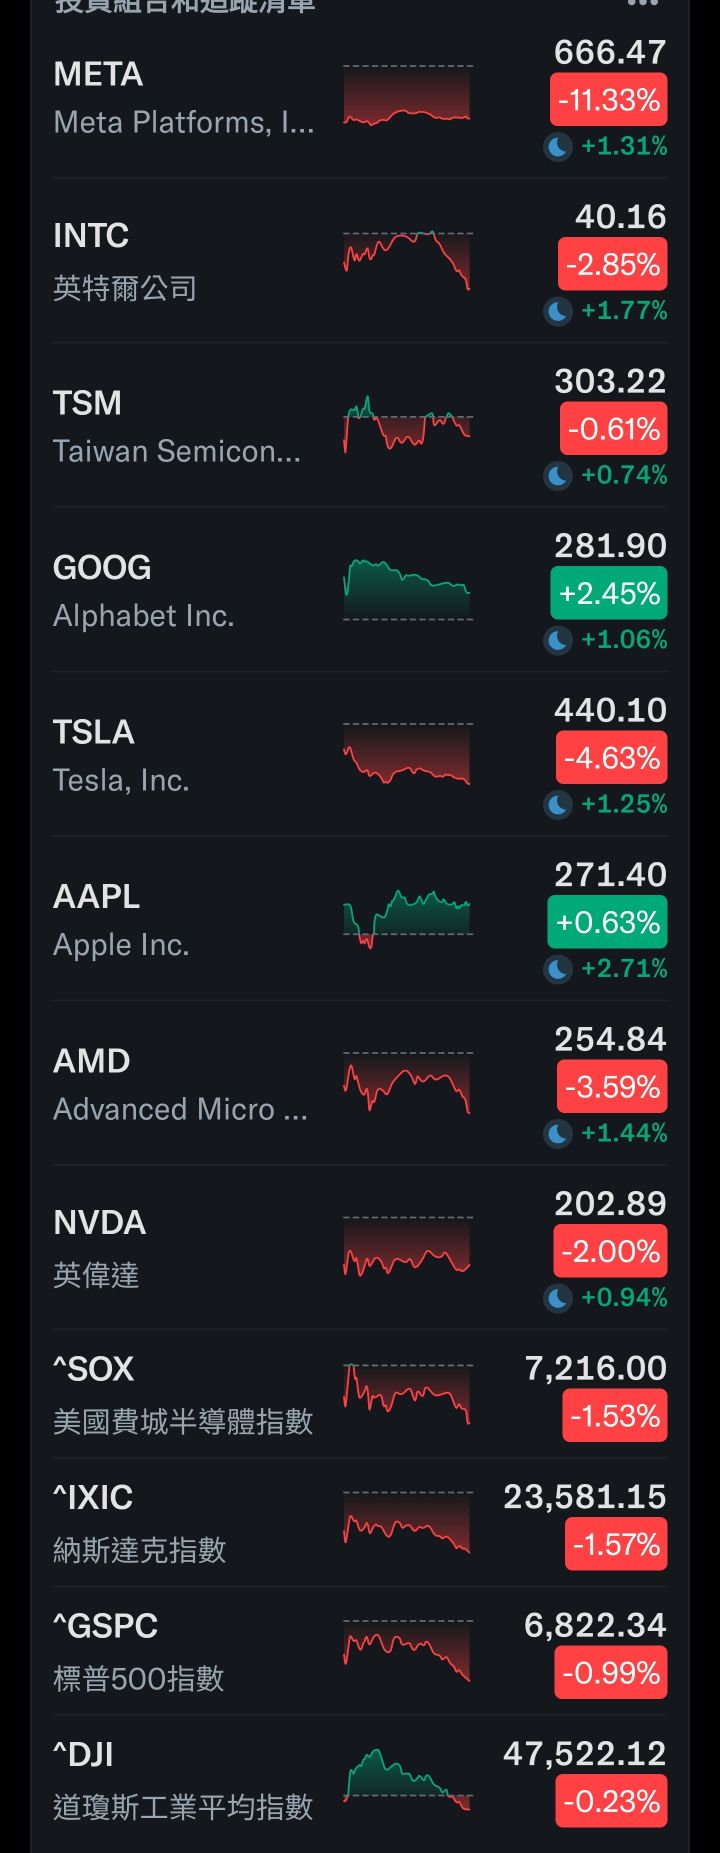This screenshot has width=720, height=1853.
Task: Select the ^GSPC 6,822.34 price value
Action: 595,1625
